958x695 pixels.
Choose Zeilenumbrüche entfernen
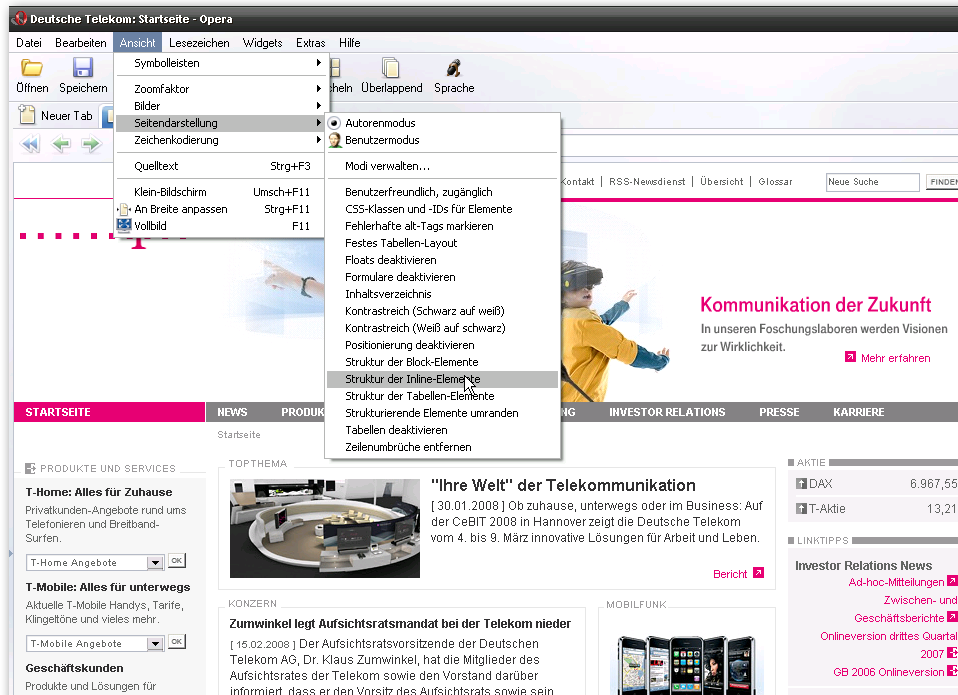[x=443, y=447]
